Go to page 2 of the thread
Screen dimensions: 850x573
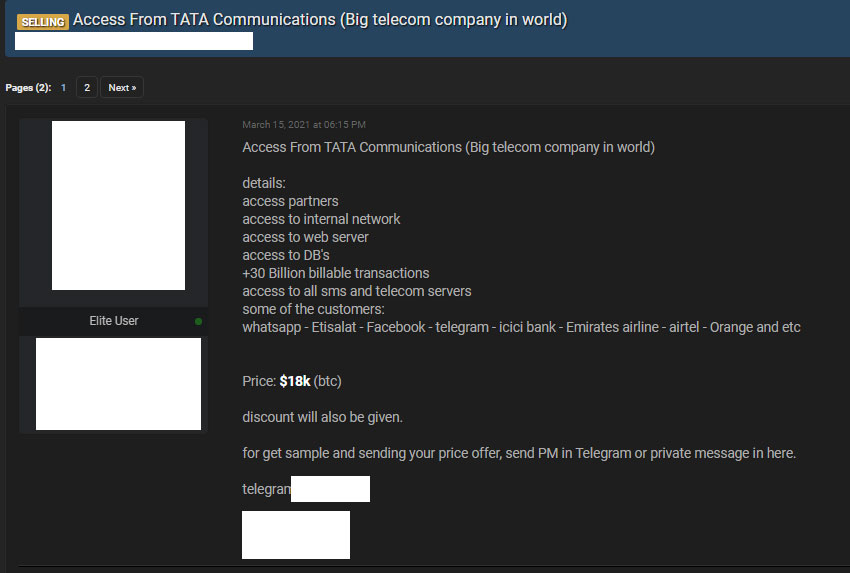tap(87, 87)
